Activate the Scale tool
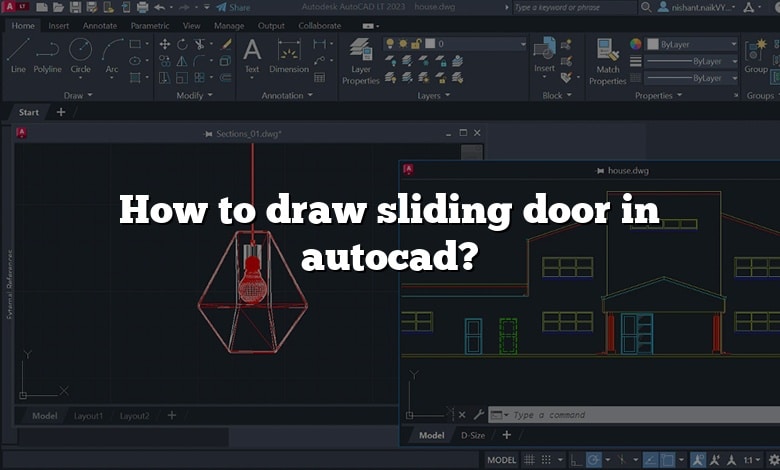The height and width of the screenshot is (470, 780). tap(182, 78)
